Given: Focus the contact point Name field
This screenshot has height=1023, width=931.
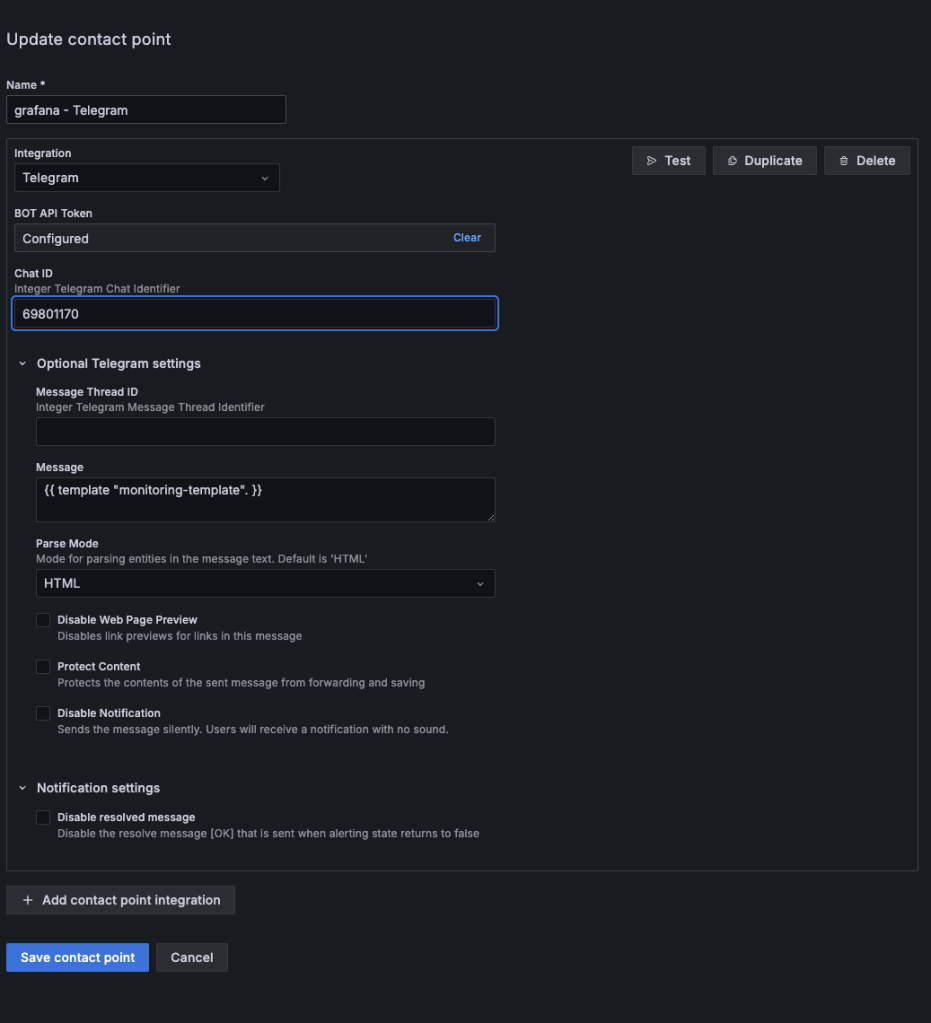Looking at the screenshot, I should 146,110.
